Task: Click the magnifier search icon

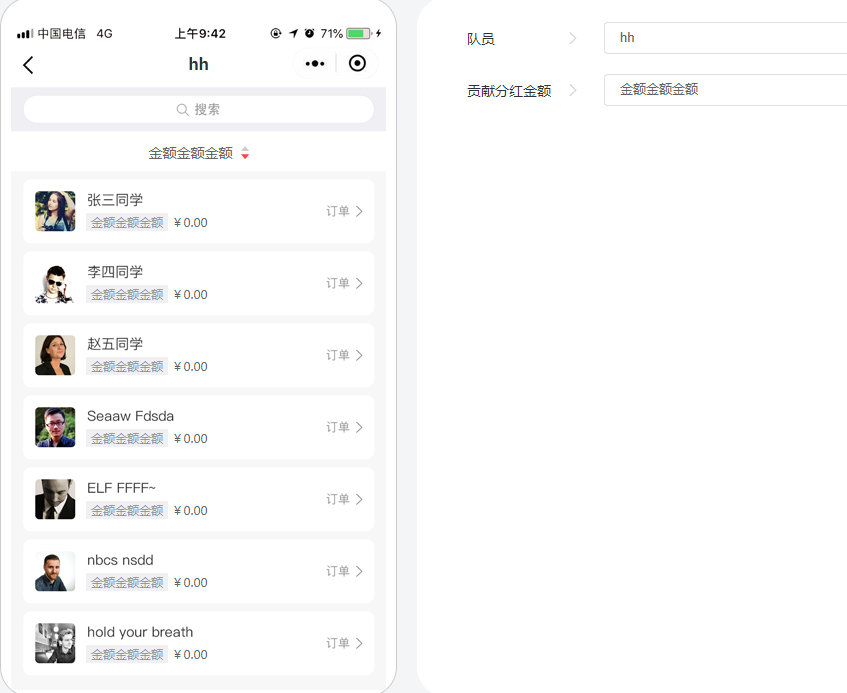Action: click(183, 110)
